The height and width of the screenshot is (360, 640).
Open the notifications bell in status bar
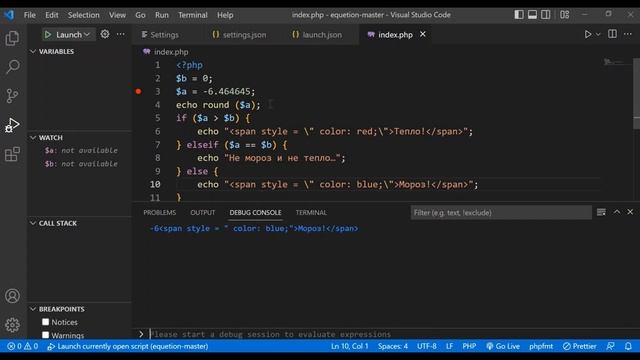point(628,346)
